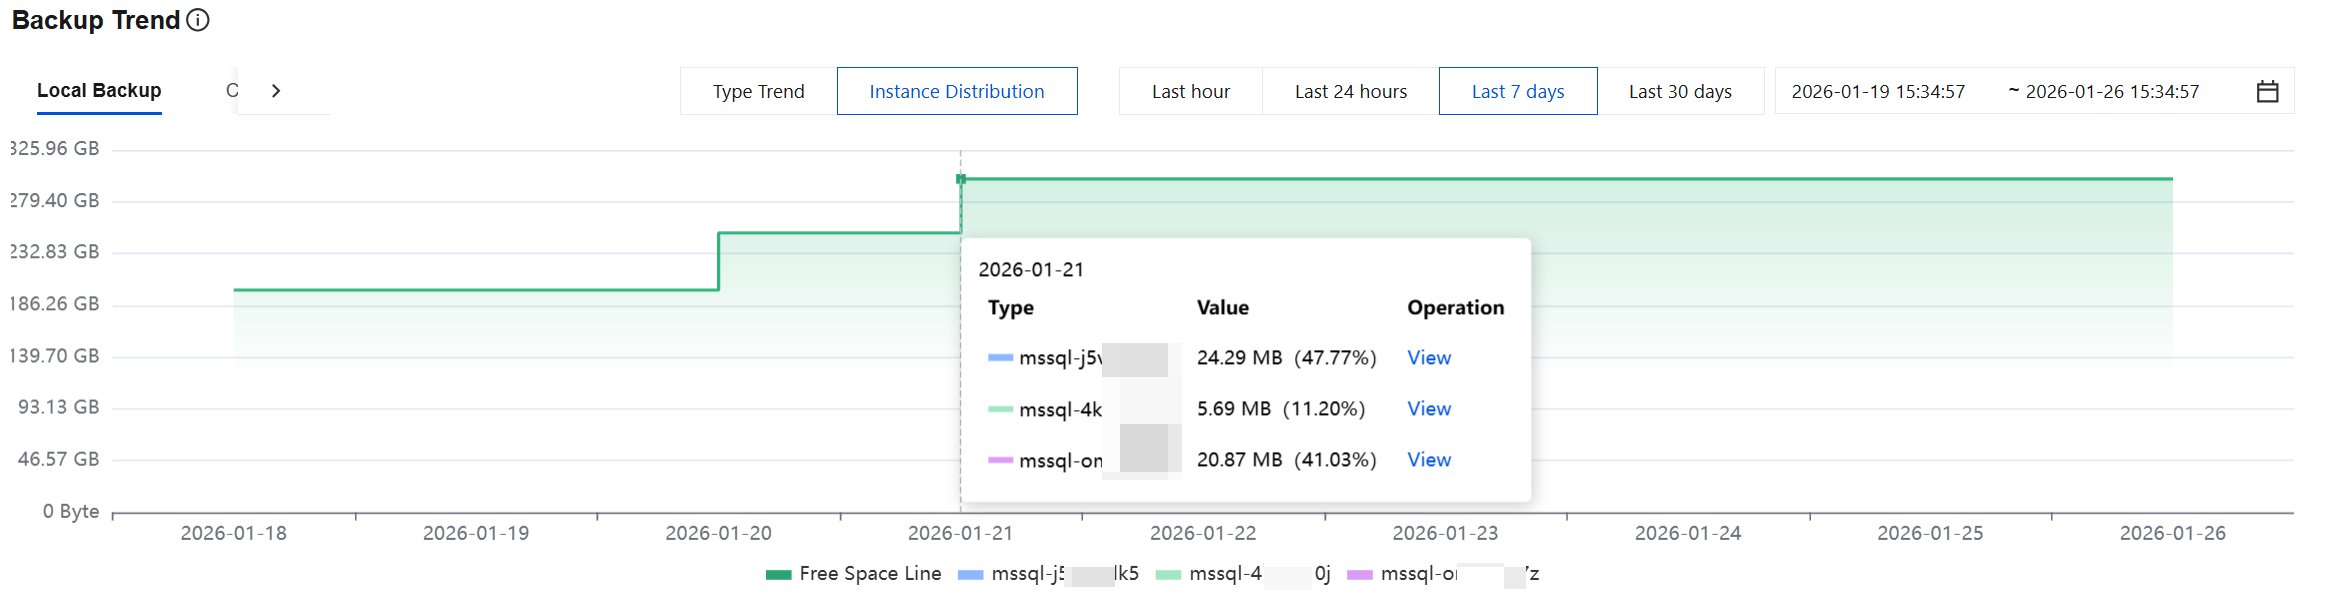This screenshot has height=597, width=2326.
Task: Hide the blue mssql-j5 series in legend
Action: pos(1047,574)
